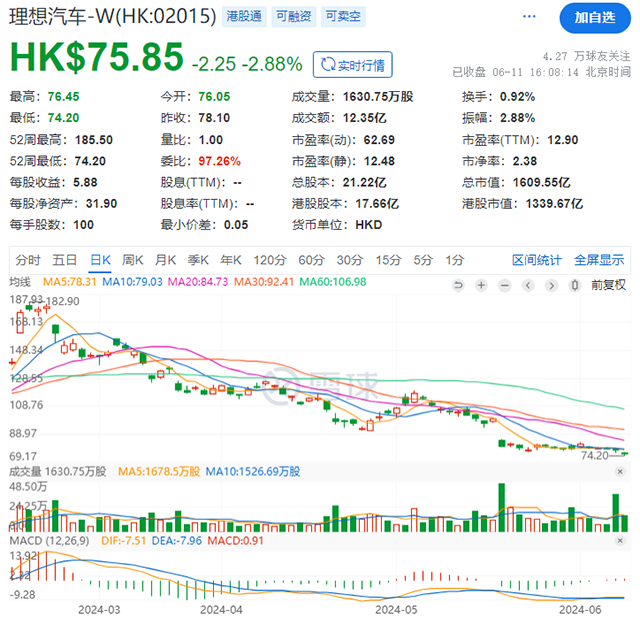Click the MA60:106.98 legend label

tap(333, 282)
